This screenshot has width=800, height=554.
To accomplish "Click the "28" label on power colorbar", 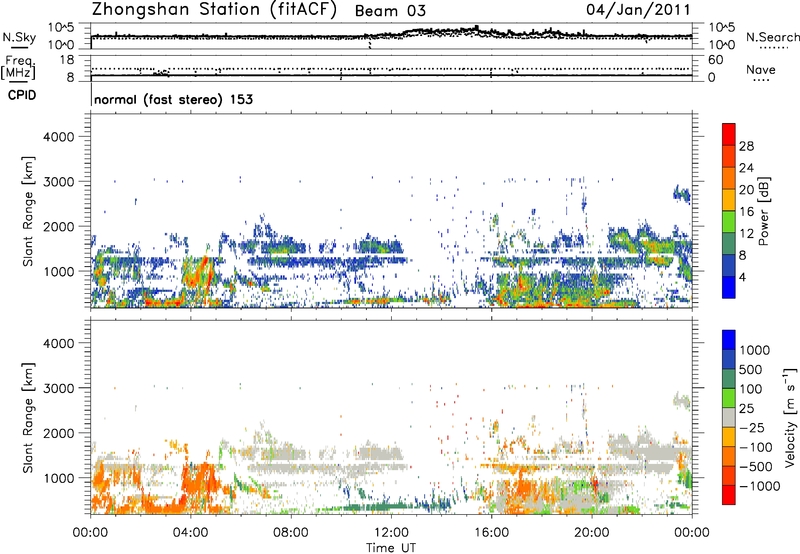I will [x=746, y=146].
